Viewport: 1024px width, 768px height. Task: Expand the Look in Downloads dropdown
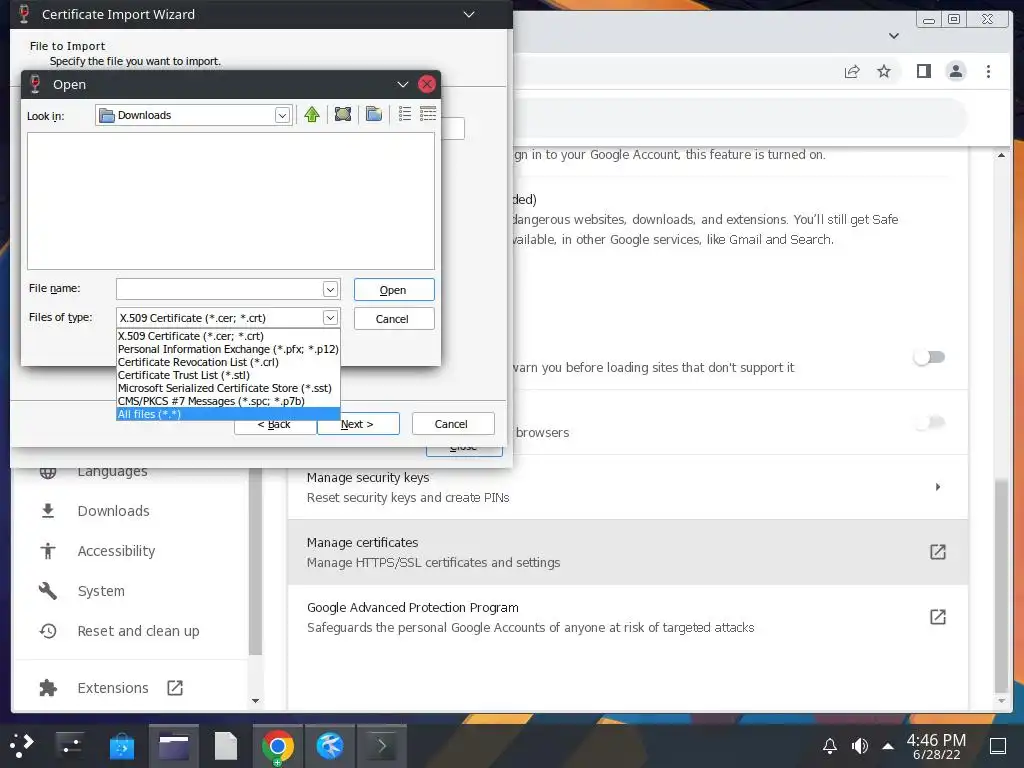[282, 116]
